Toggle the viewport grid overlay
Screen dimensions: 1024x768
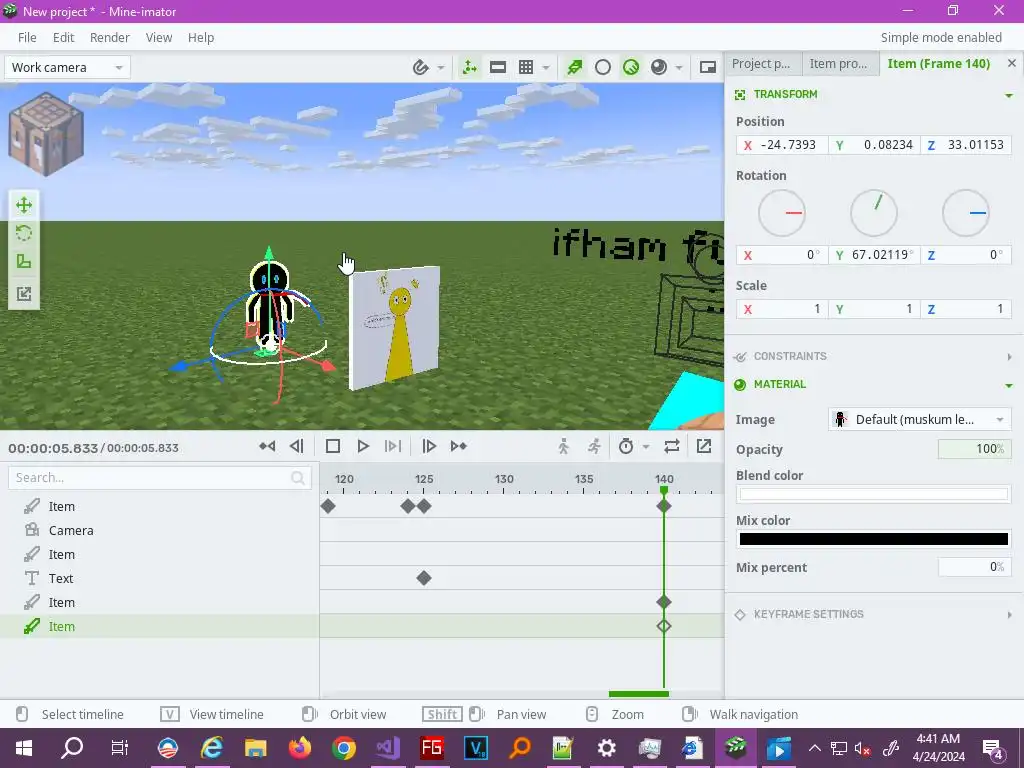click(x=526, y=67)
